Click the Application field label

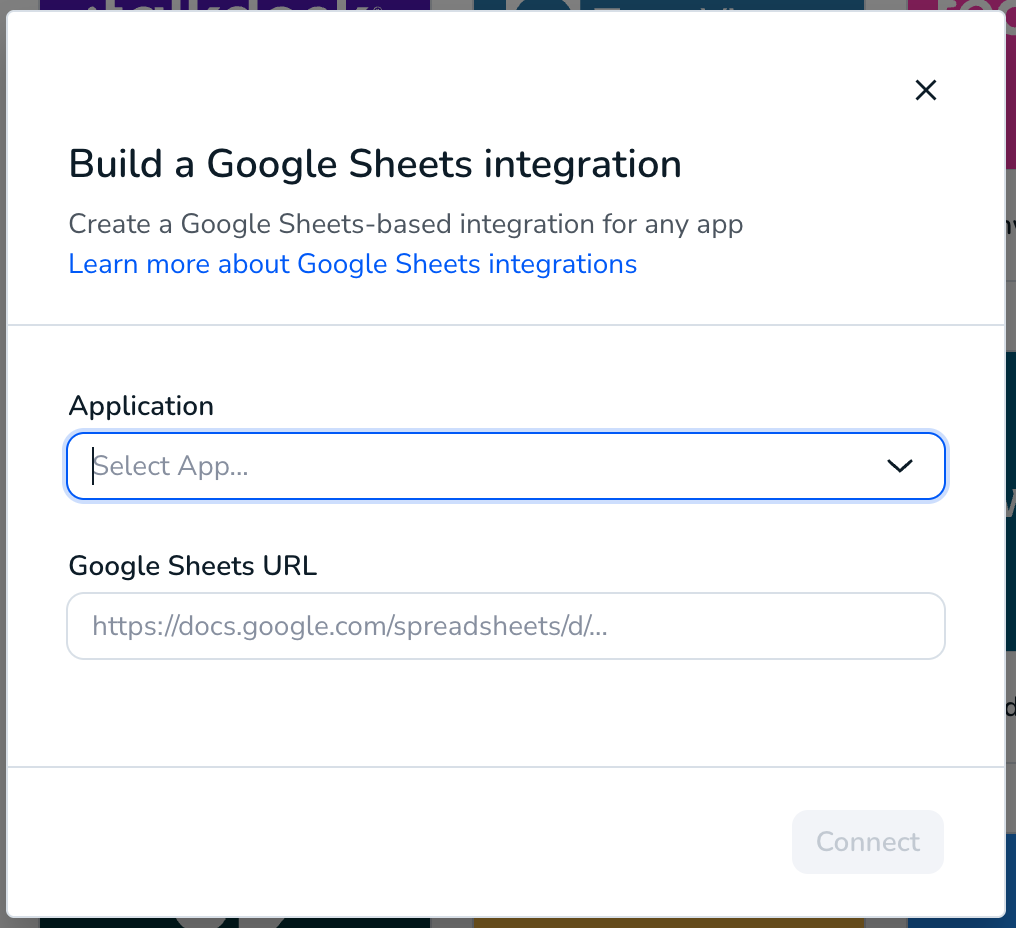(140, 406)
